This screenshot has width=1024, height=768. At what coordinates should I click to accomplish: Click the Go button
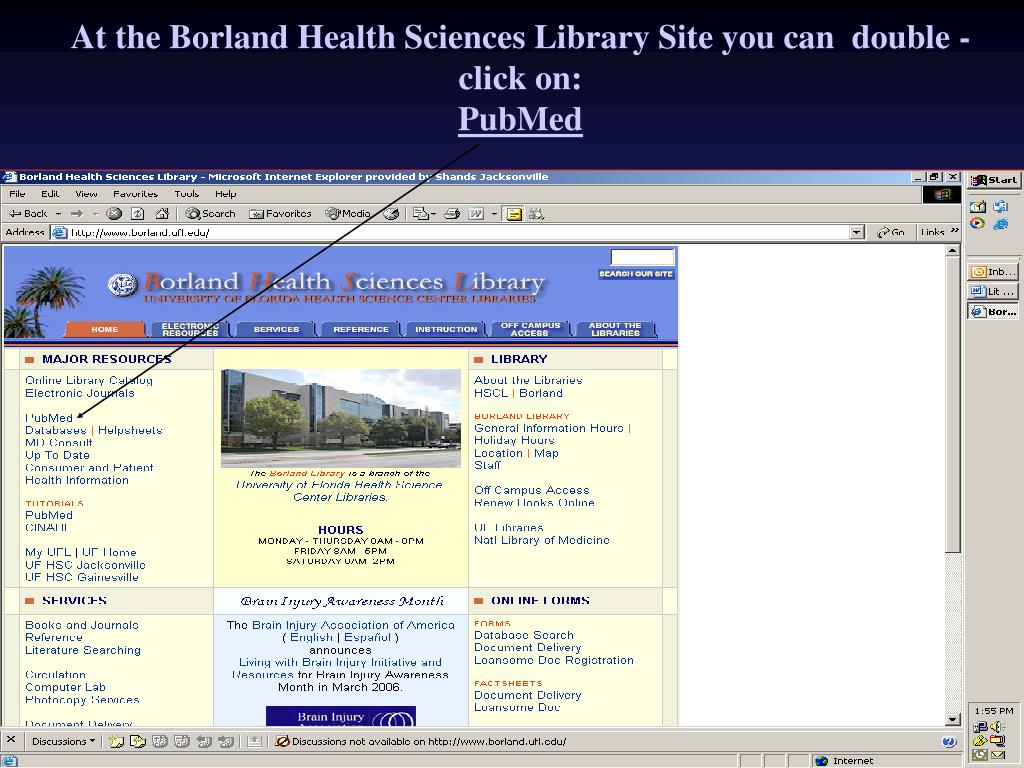click(x=891, y=232)
